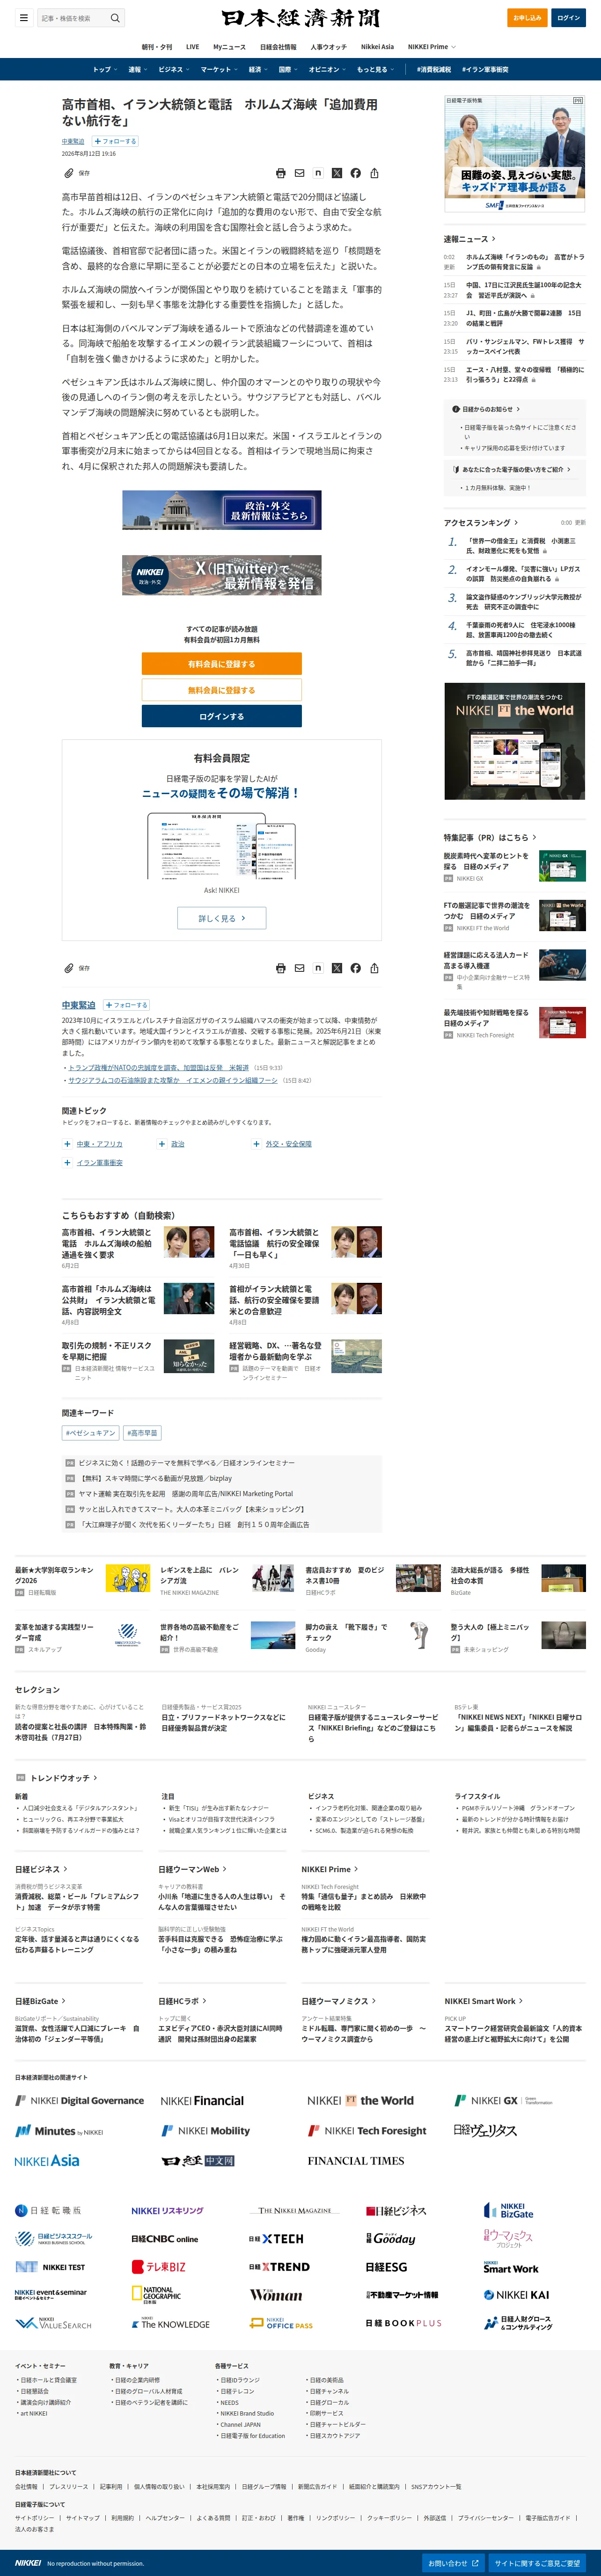
Task: Click the share icon below the paywall box
Action: pyautogui.click(x=374, y=968)
